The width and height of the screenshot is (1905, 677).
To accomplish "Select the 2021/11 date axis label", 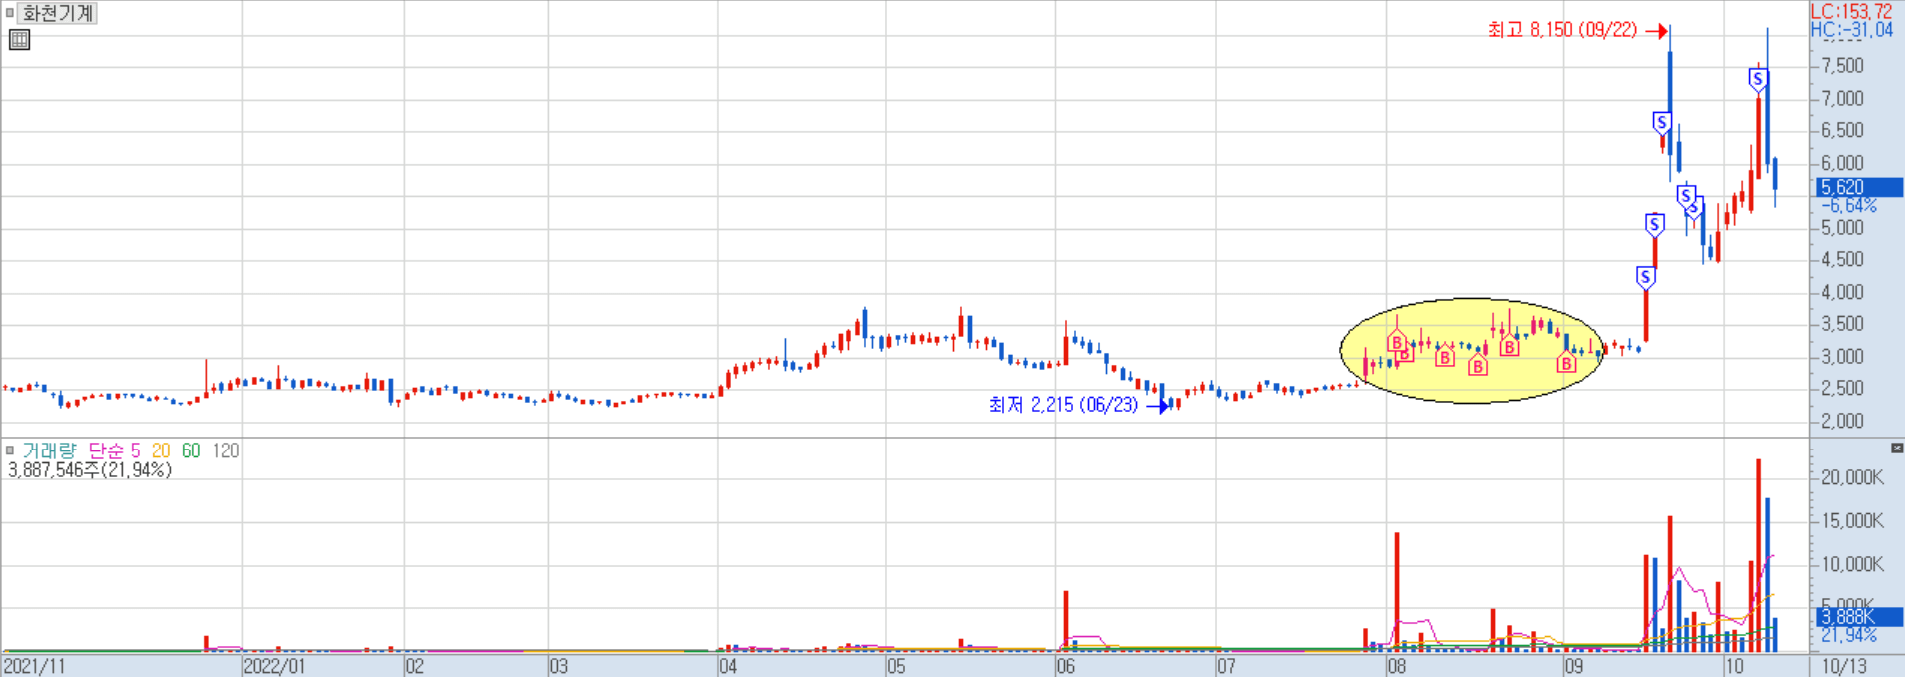I will [35, 666].
